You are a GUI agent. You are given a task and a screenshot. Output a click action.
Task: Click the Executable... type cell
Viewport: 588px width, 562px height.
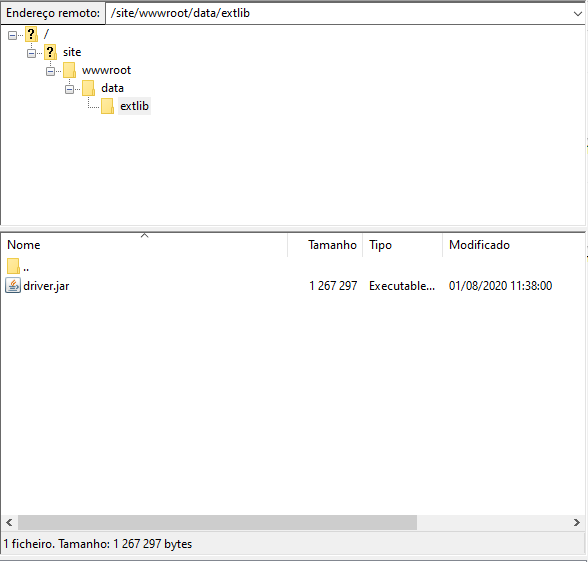click(x=402, y=286)
